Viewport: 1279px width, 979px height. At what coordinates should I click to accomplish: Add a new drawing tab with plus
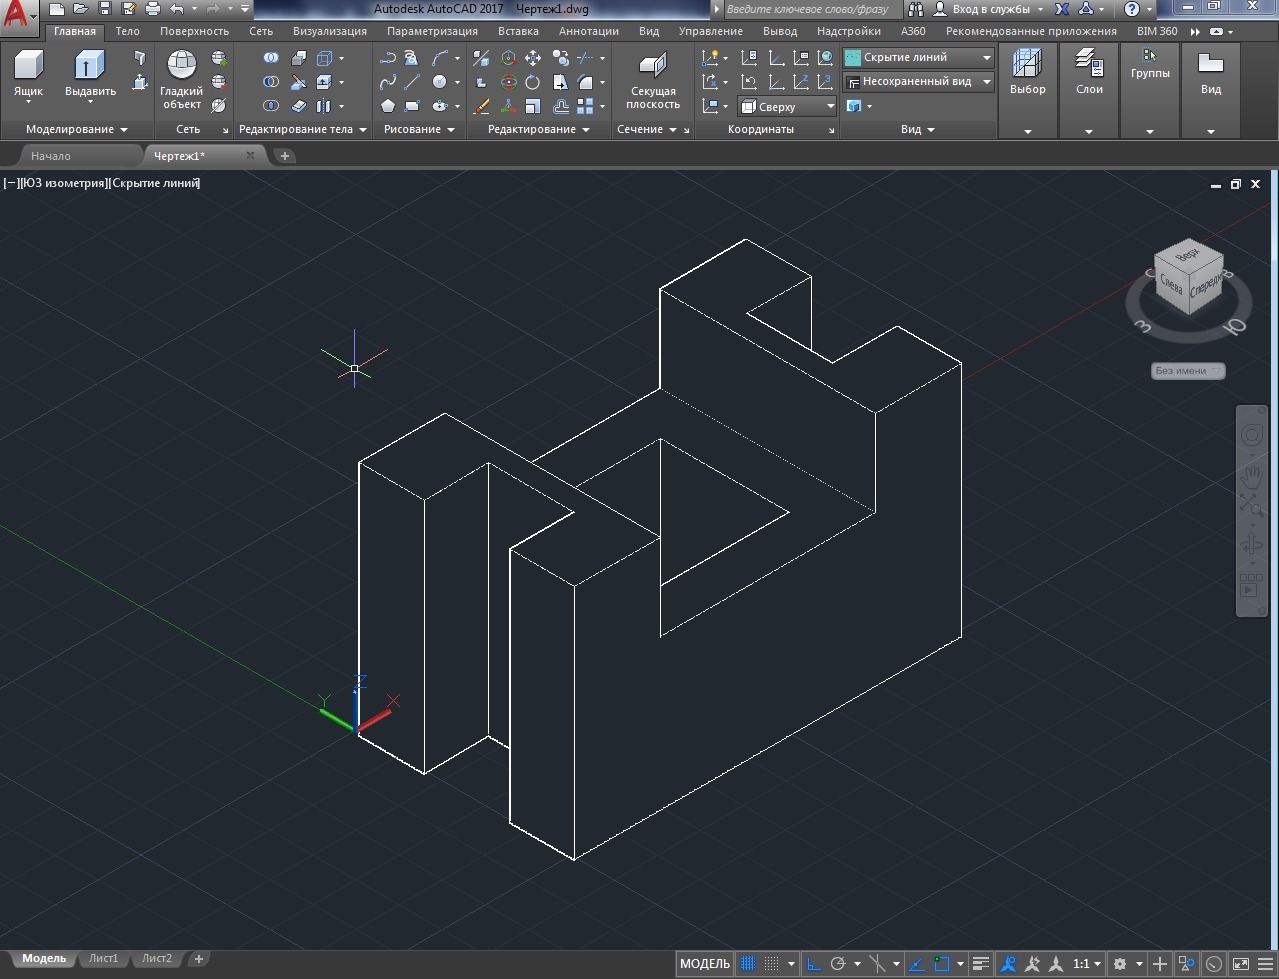click(285, 155)
